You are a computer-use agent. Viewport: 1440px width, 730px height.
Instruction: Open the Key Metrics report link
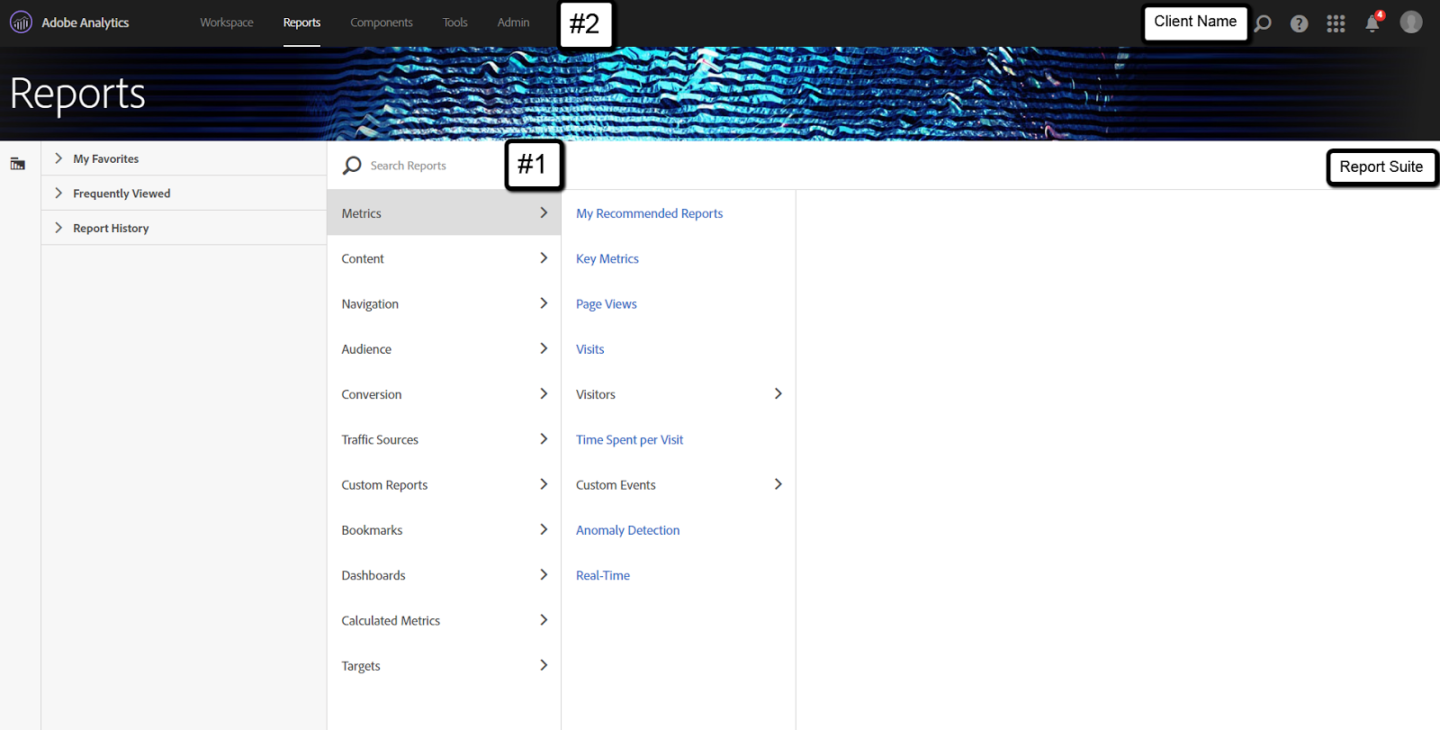[607, 259]
